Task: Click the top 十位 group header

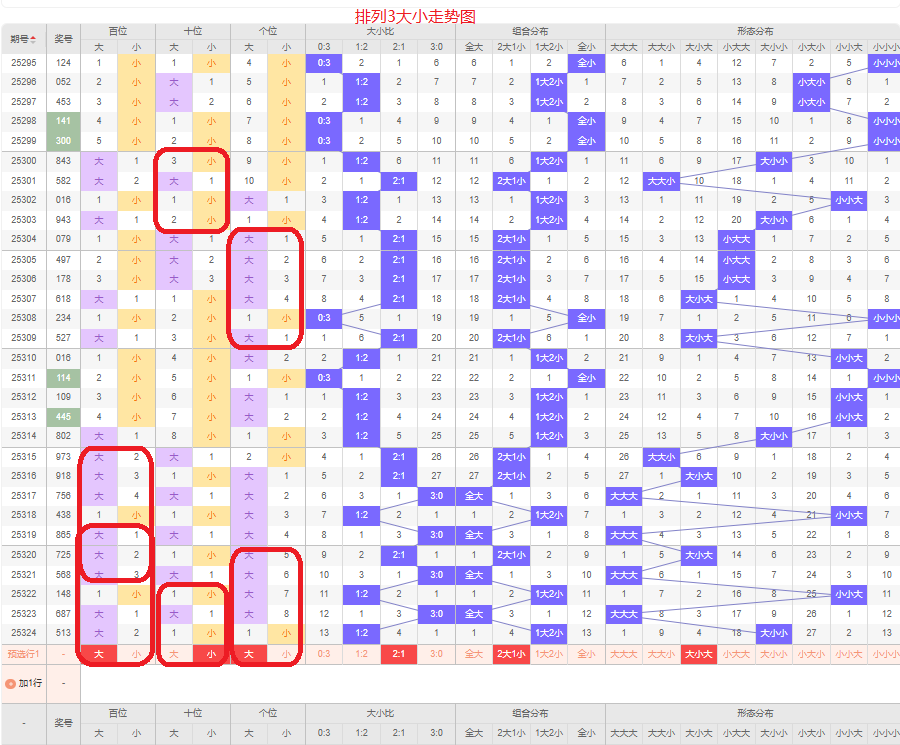Action: 193,32
